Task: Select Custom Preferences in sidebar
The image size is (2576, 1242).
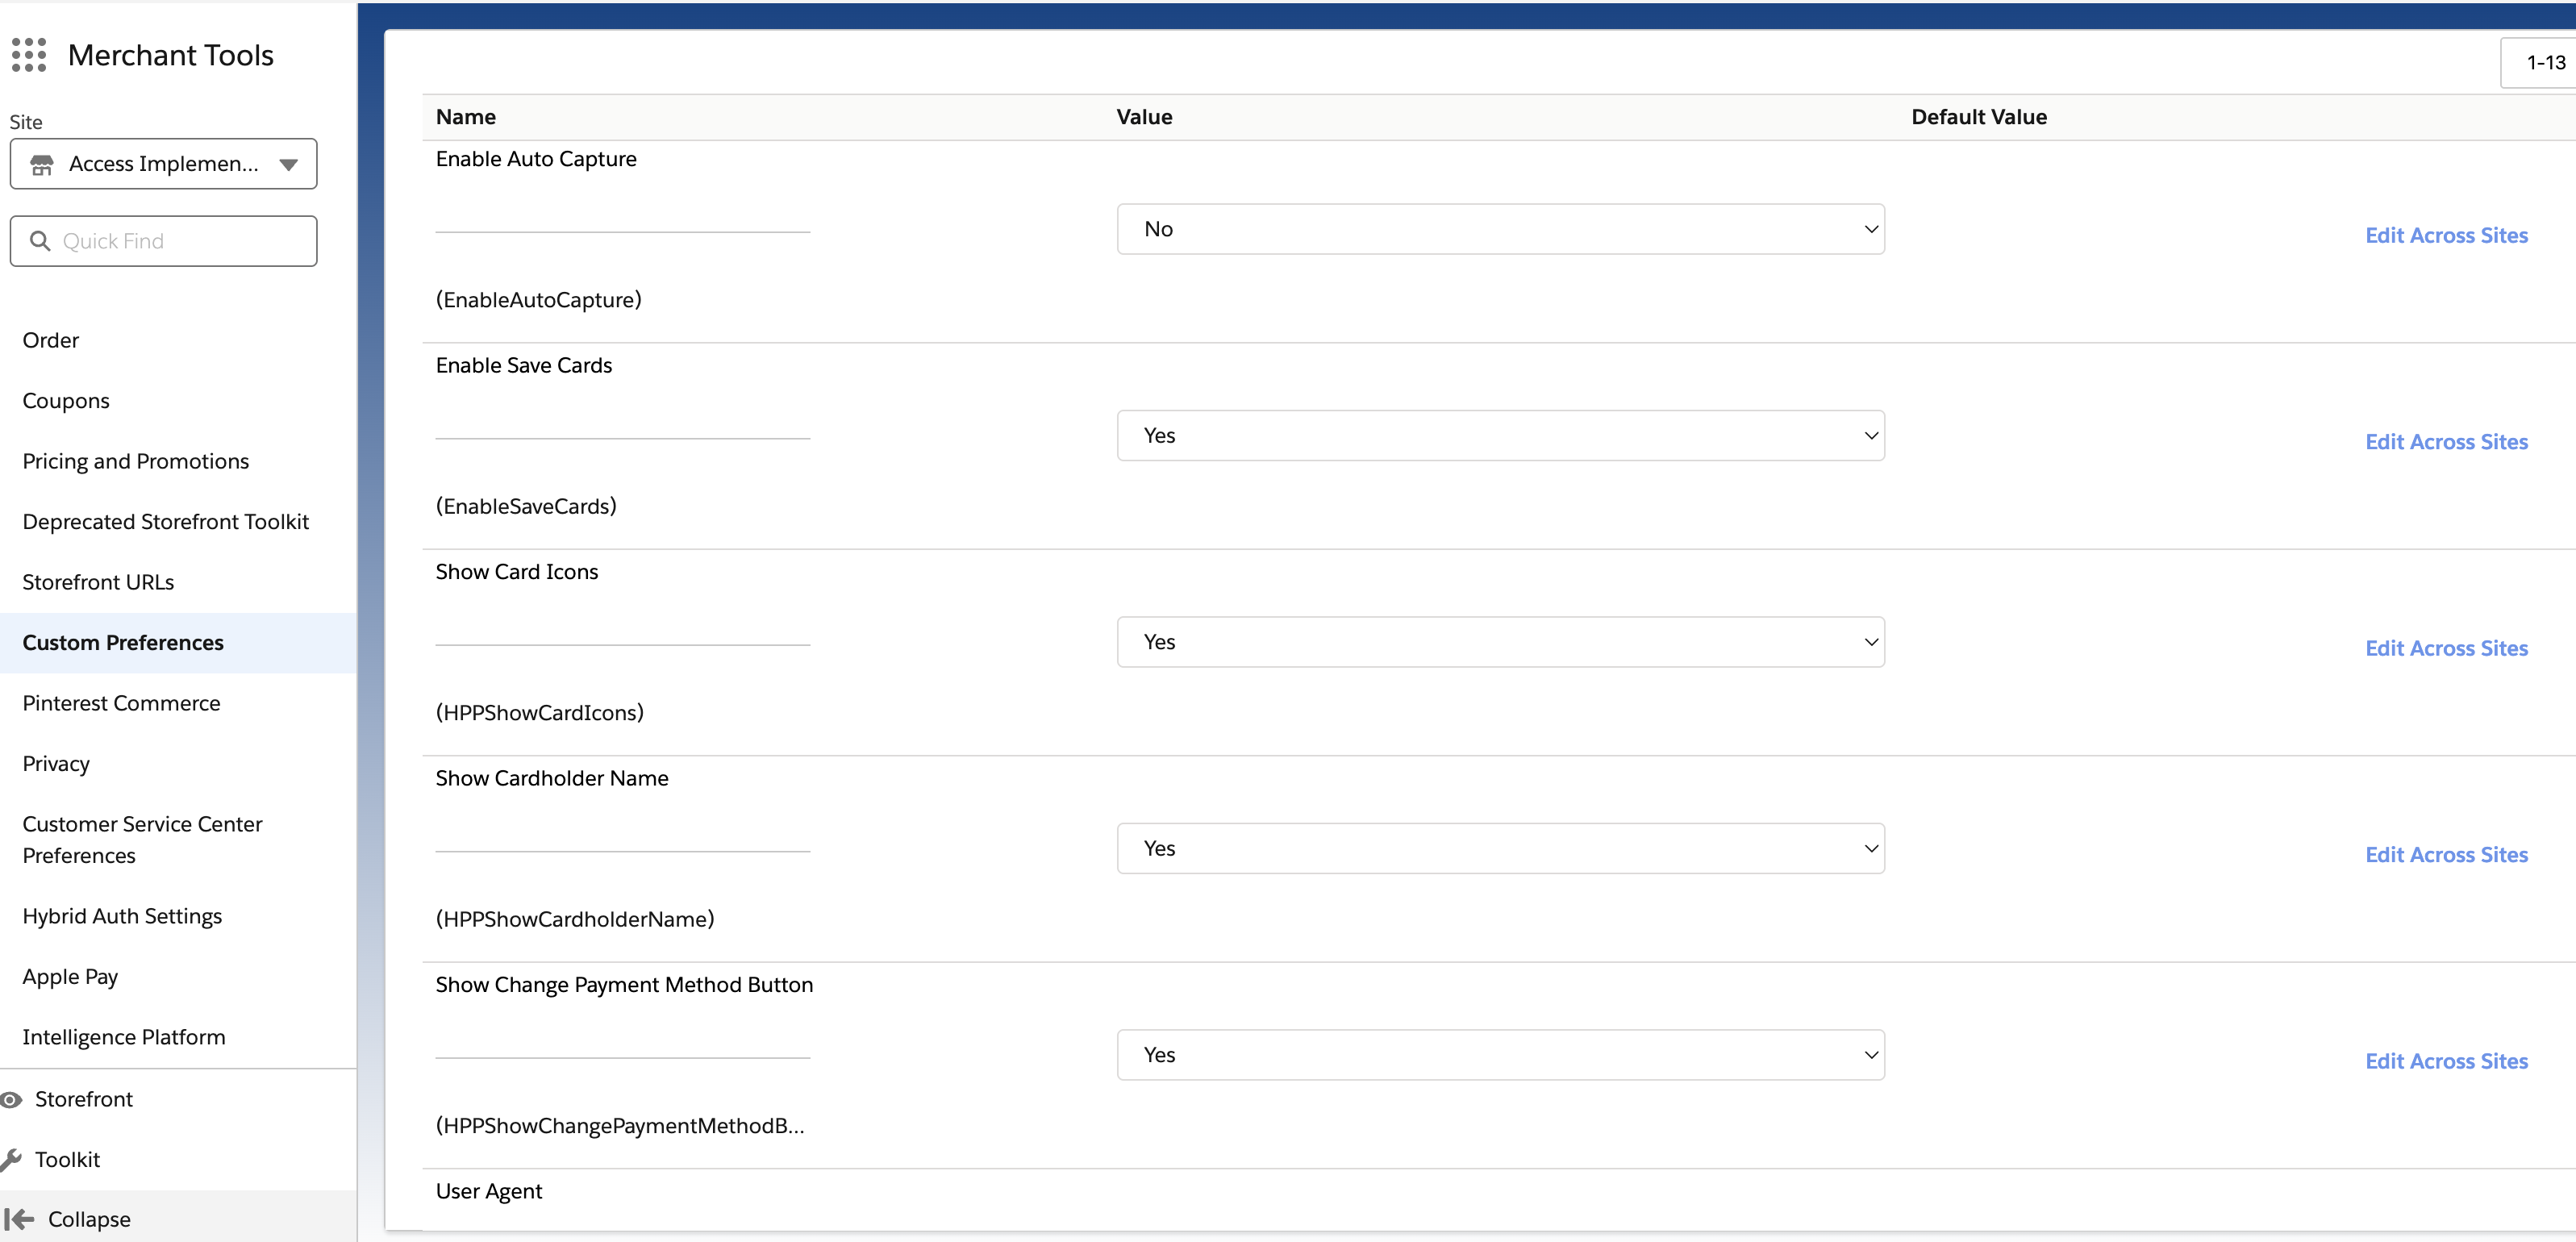Action: (123, 642)
